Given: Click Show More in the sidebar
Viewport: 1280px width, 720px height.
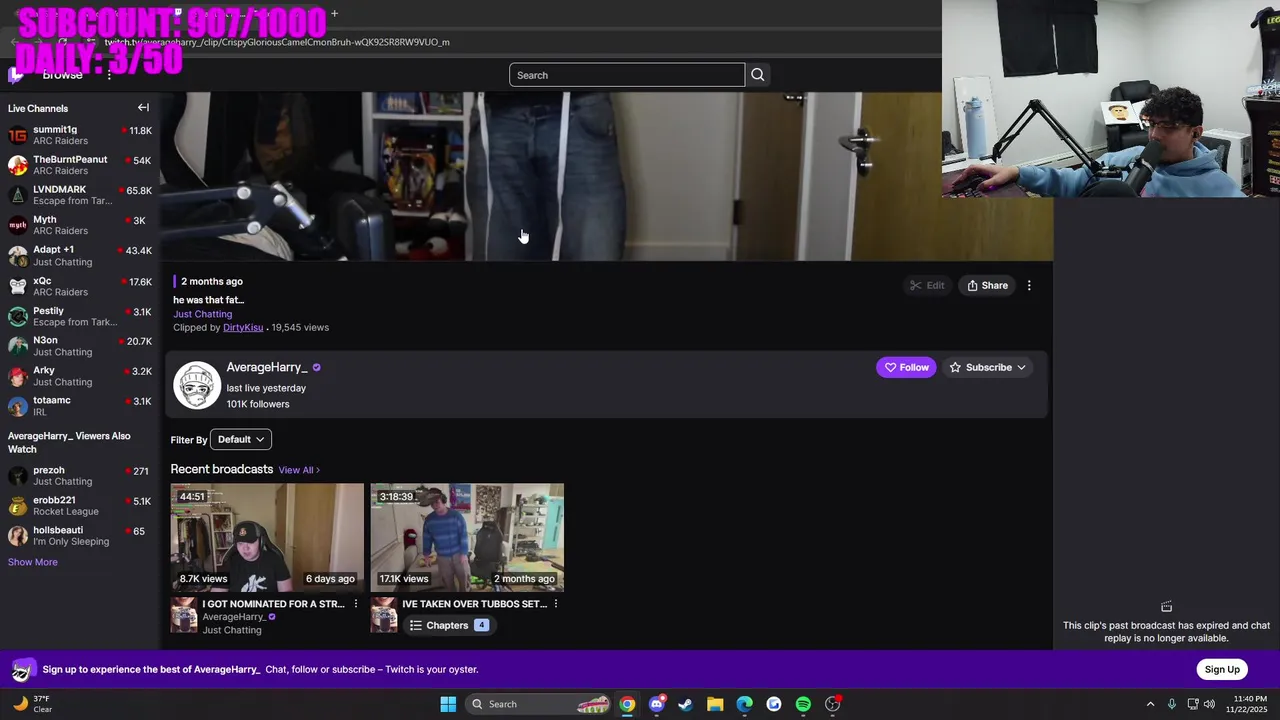Looking at the screenshot, I should (x=33, y=562).
